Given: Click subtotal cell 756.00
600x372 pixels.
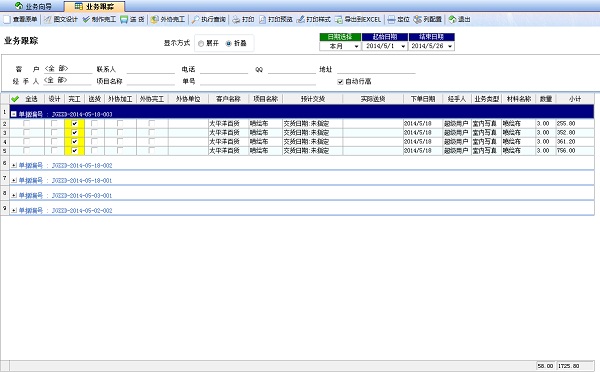Looking at the screenshot, I should coord(575,151).
